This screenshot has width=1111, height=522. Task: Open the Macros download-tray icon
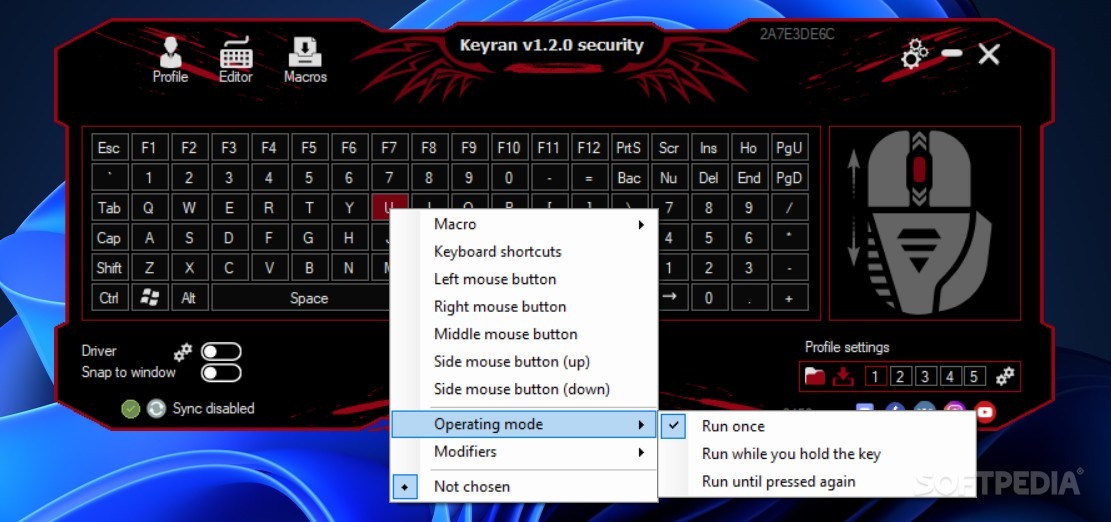(305, 53)
